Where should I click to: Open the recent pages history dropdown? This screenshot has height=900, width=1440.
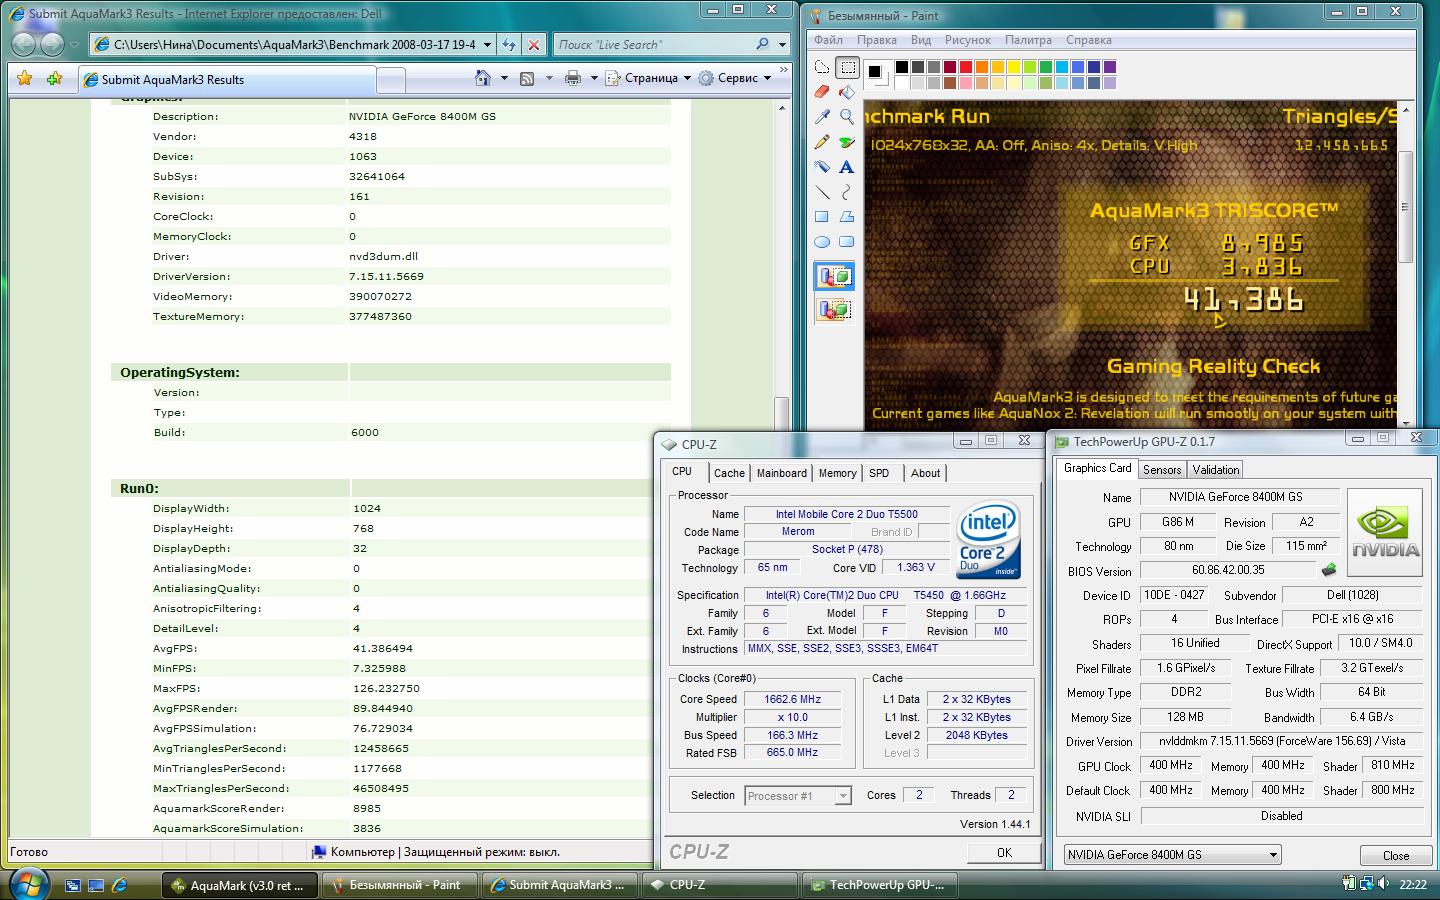pos(75,45)
